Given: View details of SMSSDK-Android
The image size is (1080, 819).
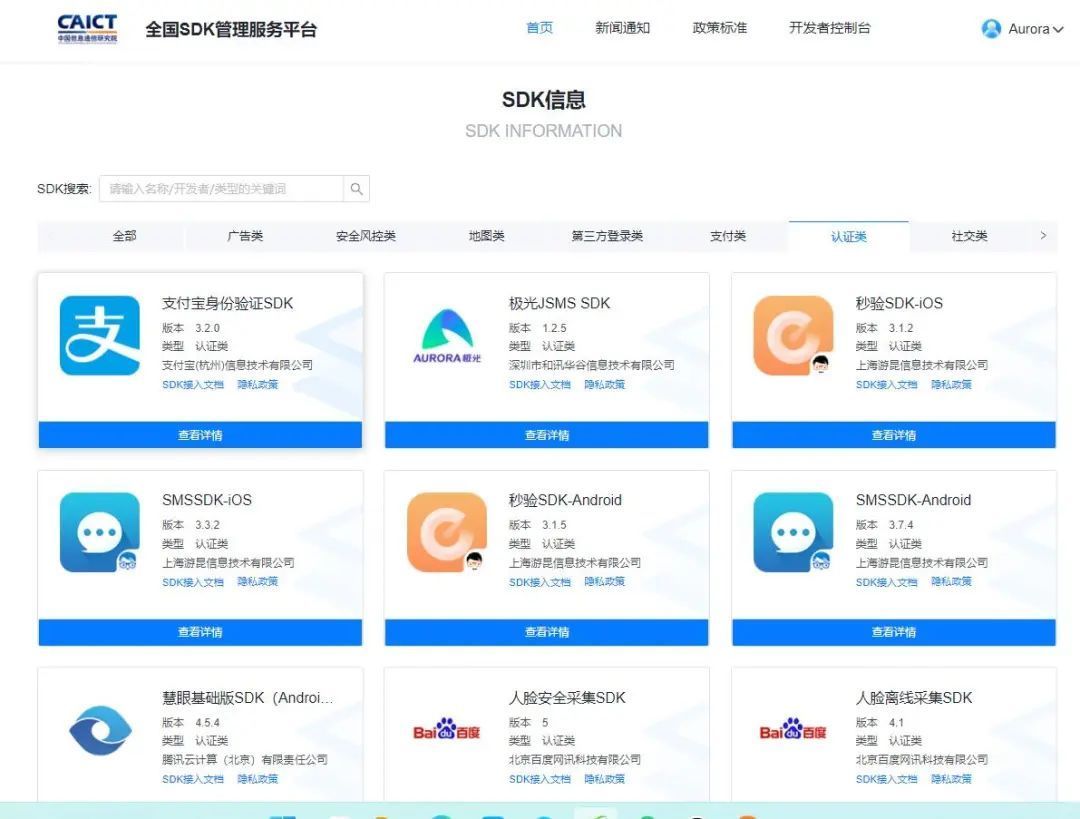Looking at the screenshot, I should (894, 632).
